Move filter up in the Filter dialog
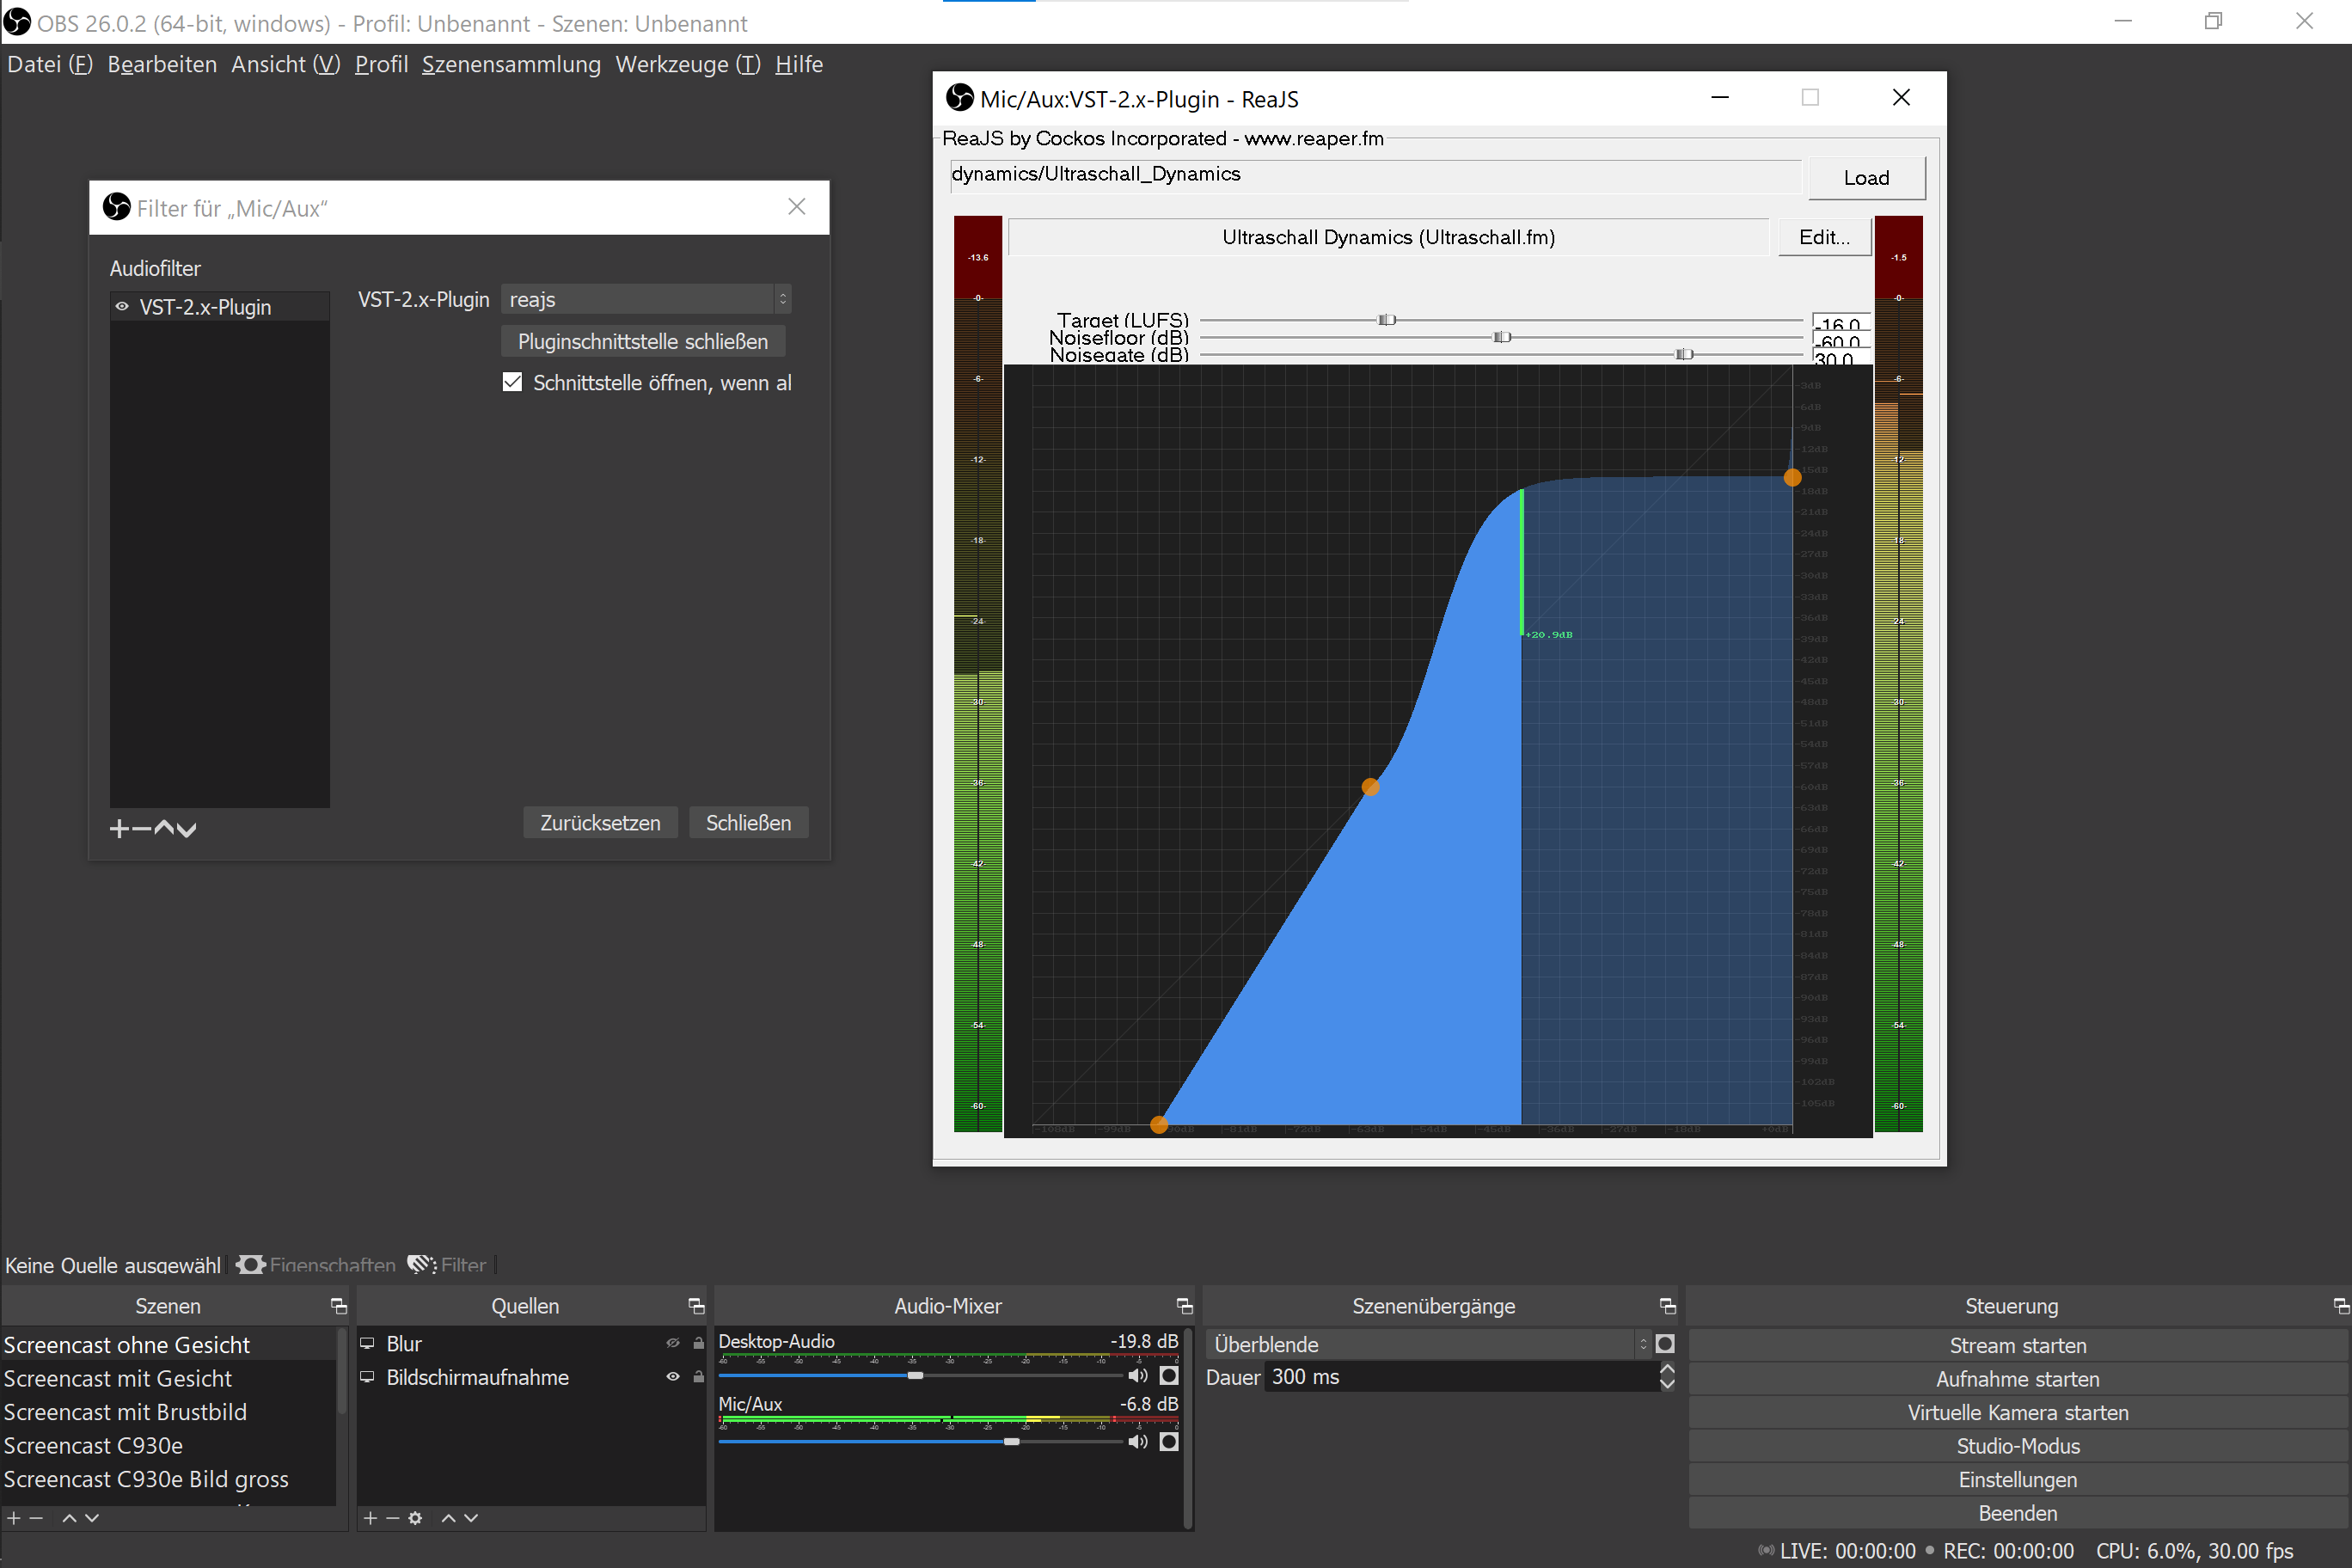 (164, 829)
